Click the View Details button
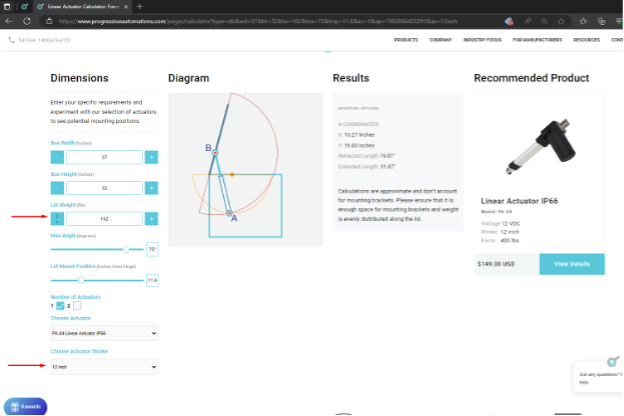Viewport: 624px width, 416px height. 572,264
